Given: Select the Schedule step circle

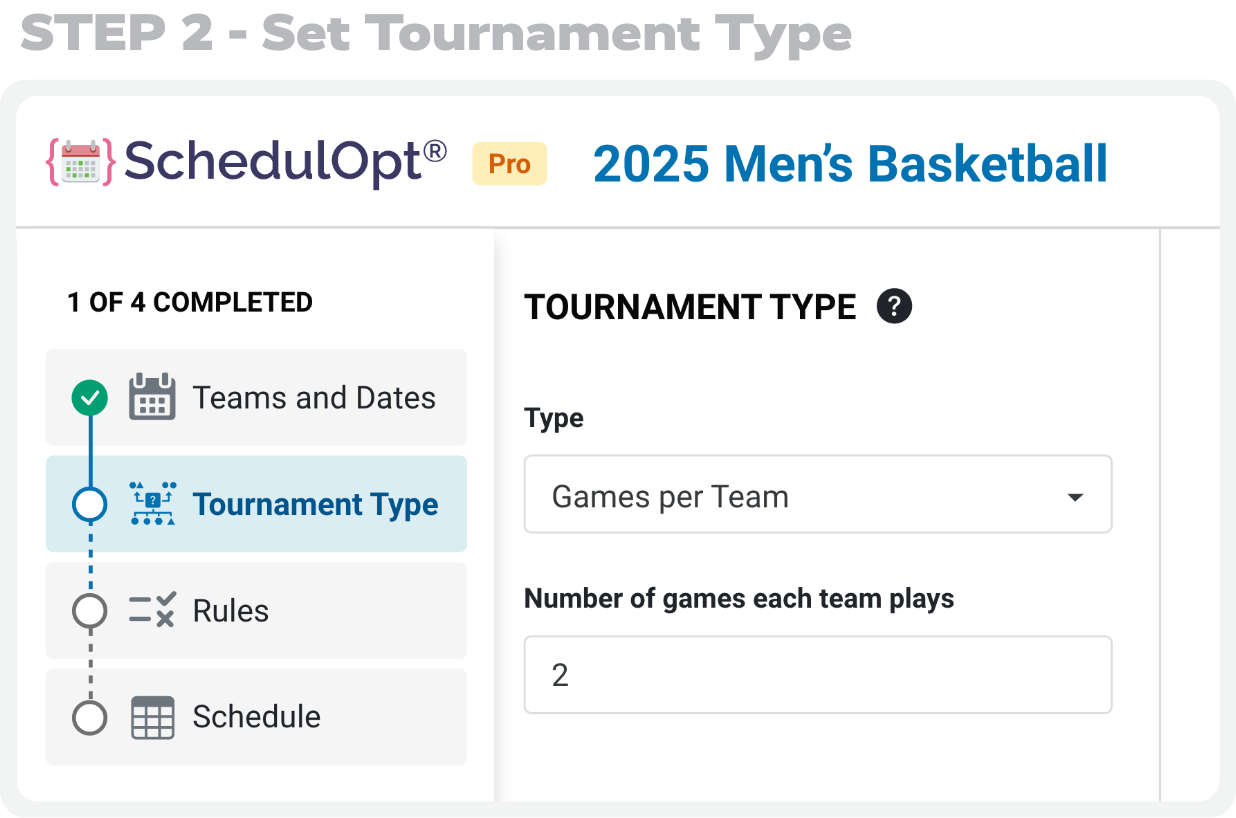Looking at the screenshot, I should pyautogui.click(x=90, y=717).
